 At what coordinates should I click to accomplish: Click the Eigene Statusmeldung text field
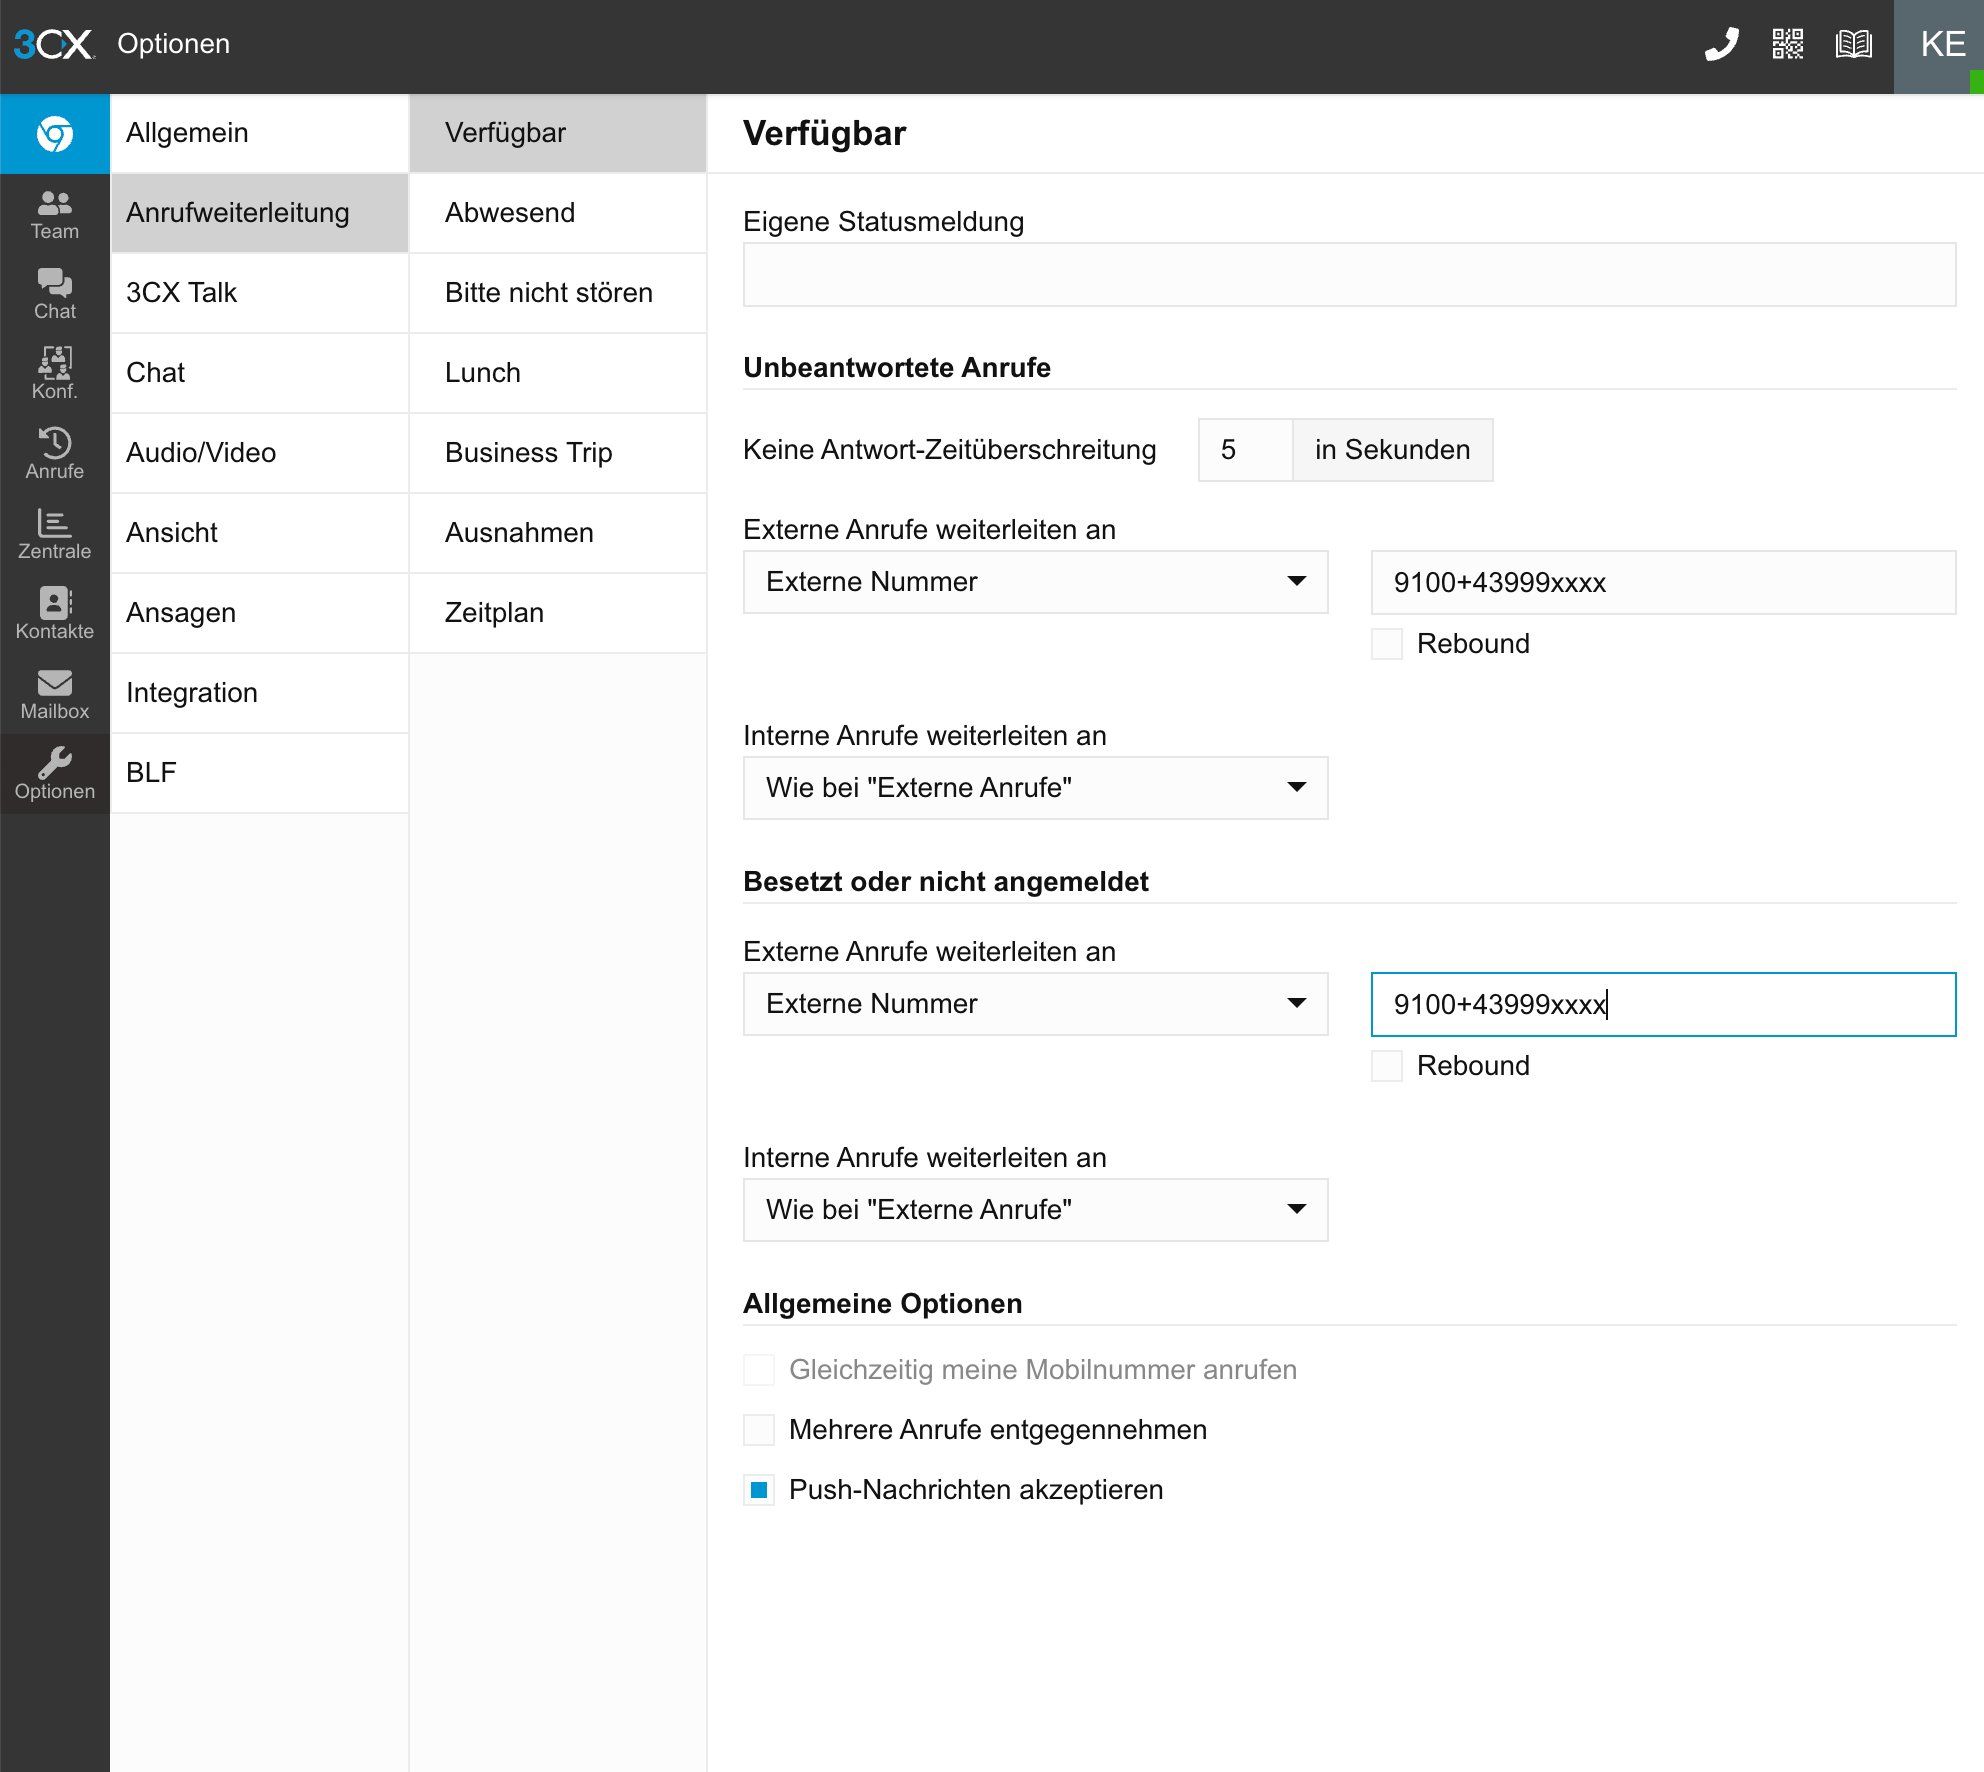pyautogui.click(x=1349, y=275)
